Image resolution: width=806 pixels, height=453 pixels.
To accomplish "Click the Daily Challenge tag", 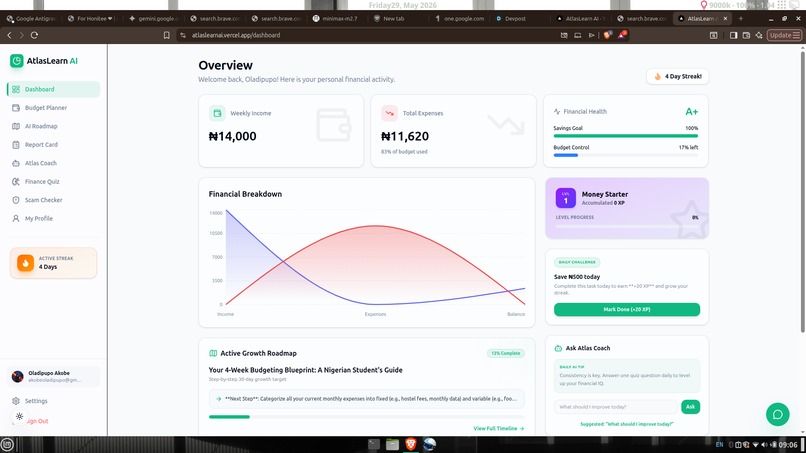I will pyautogui.click(x=577, y=262).
